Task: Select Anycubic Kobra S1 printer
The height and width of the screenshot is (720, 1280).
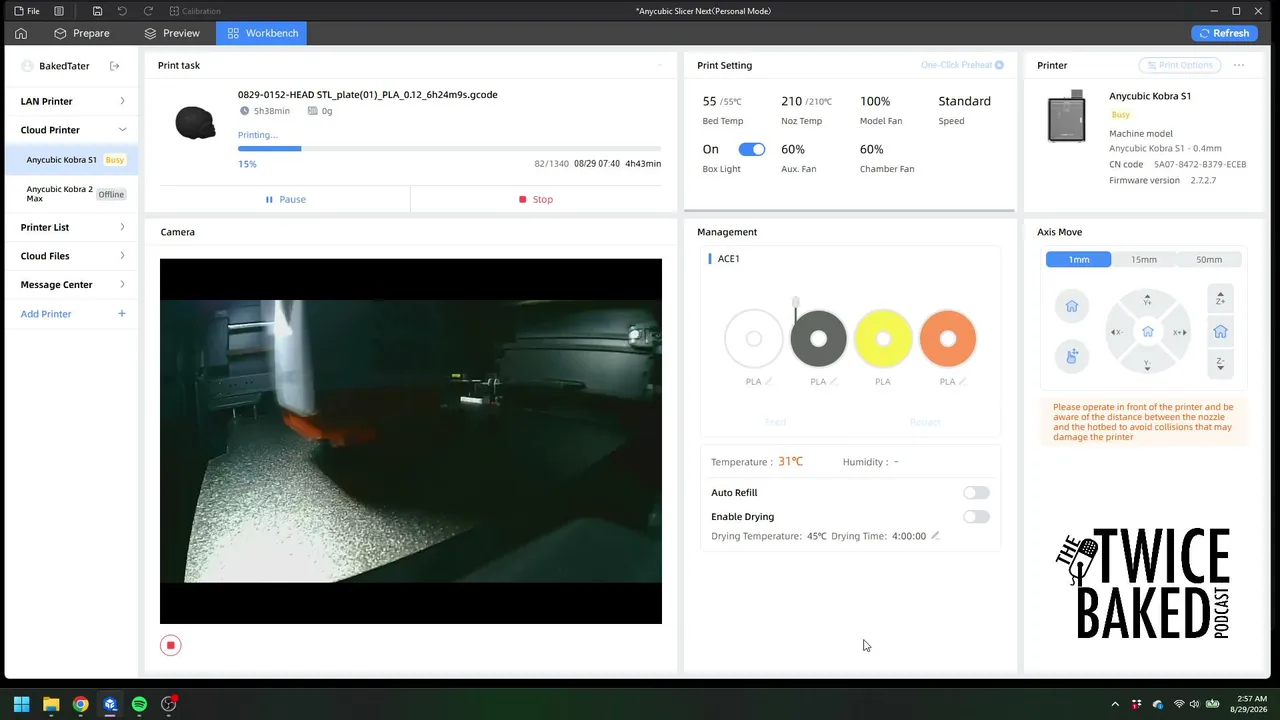Action: 72,160
